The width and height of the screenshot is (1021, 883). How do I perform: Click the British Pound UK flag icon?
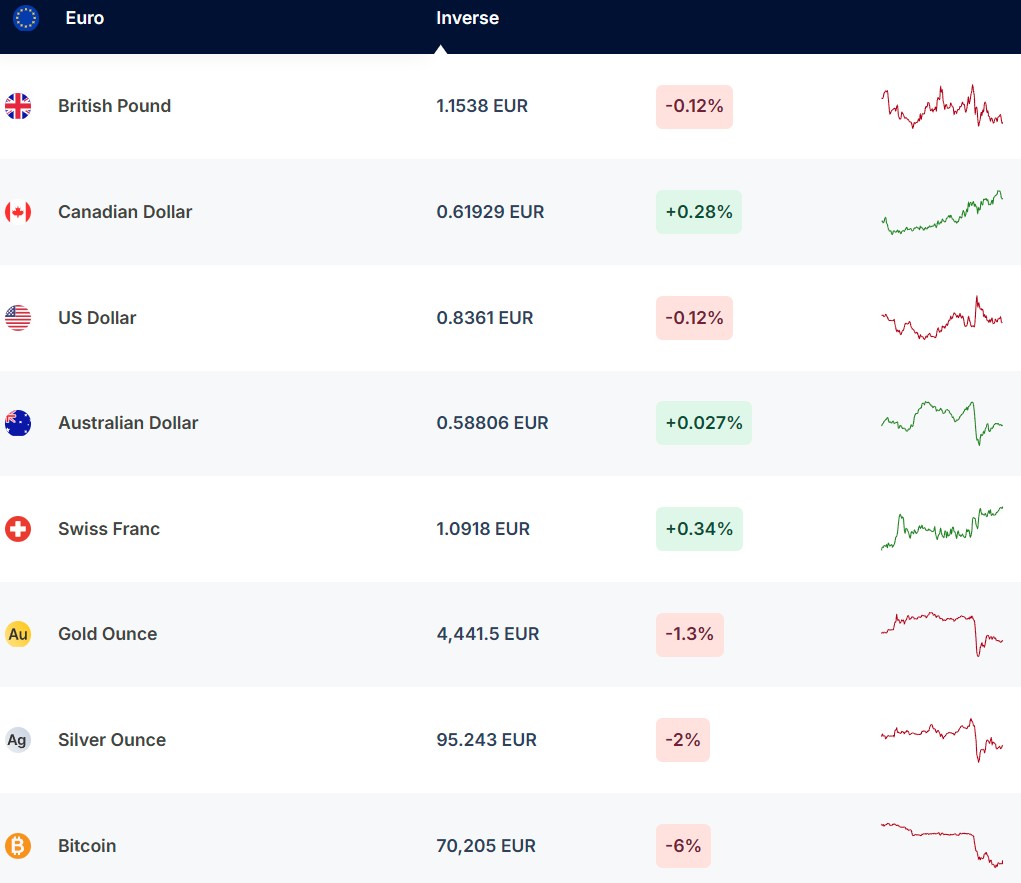[18, 106]
